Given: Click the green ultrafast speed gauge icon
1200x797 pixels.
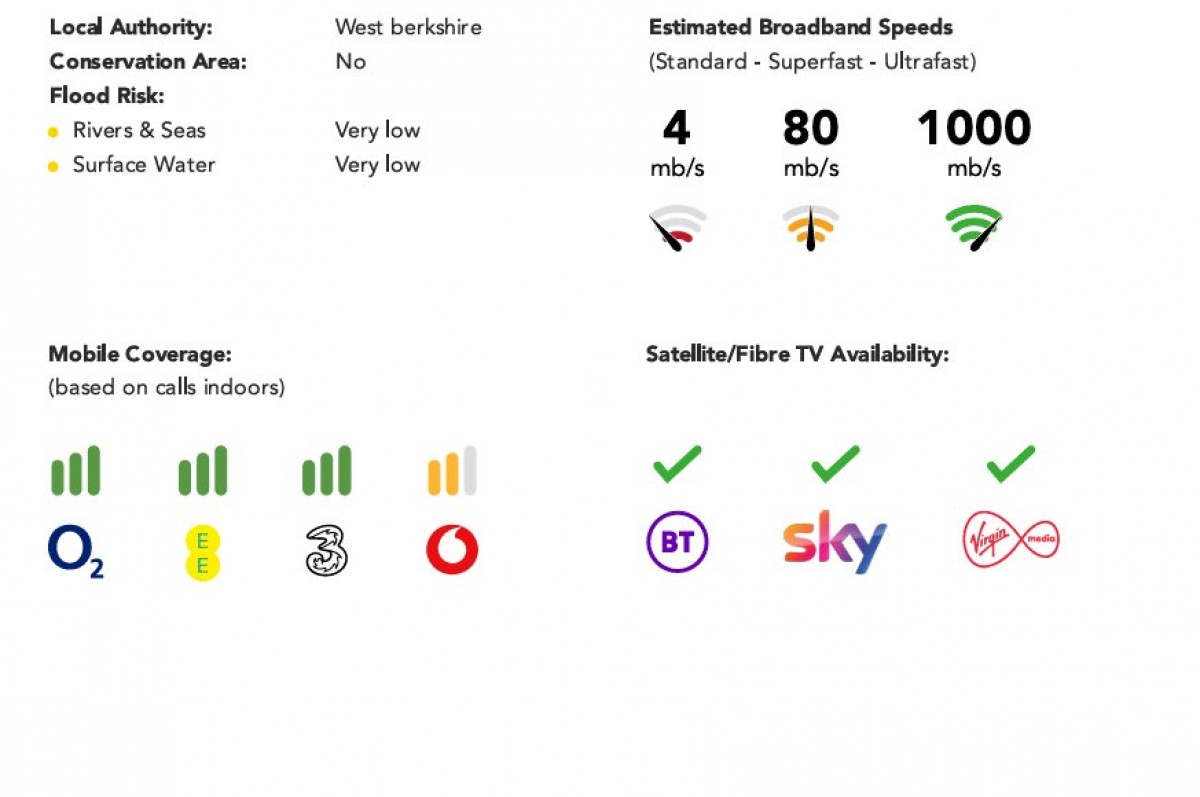Looking at the screenshot, I should coord(973,228).
